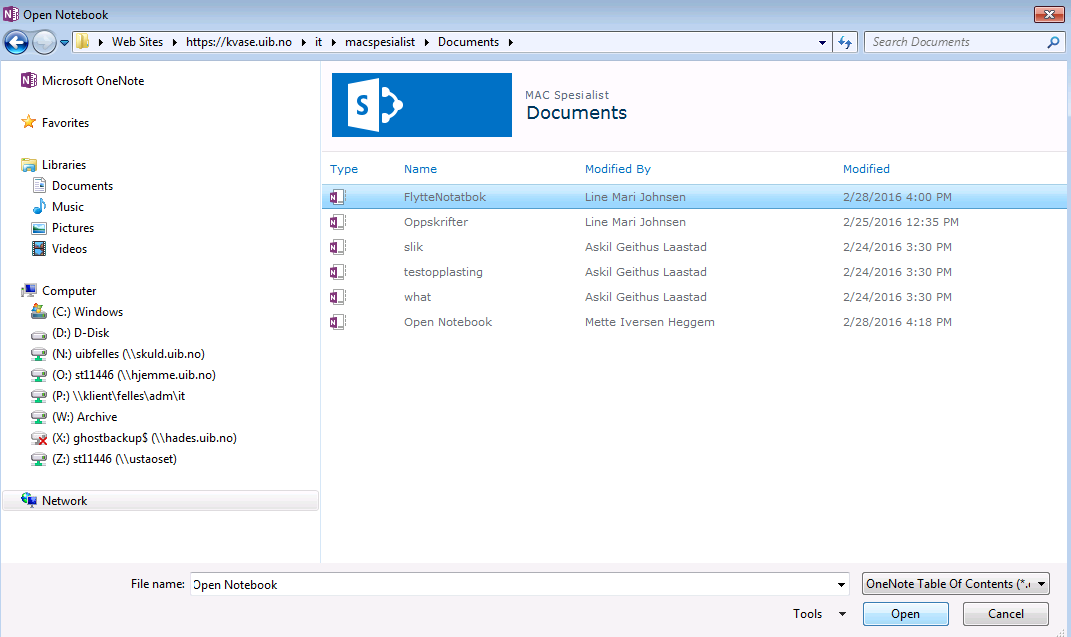Viewport: 1071px width, 637px height.
Task: Click the SharePoint logo banner
Action: click(x=421, y=105)
